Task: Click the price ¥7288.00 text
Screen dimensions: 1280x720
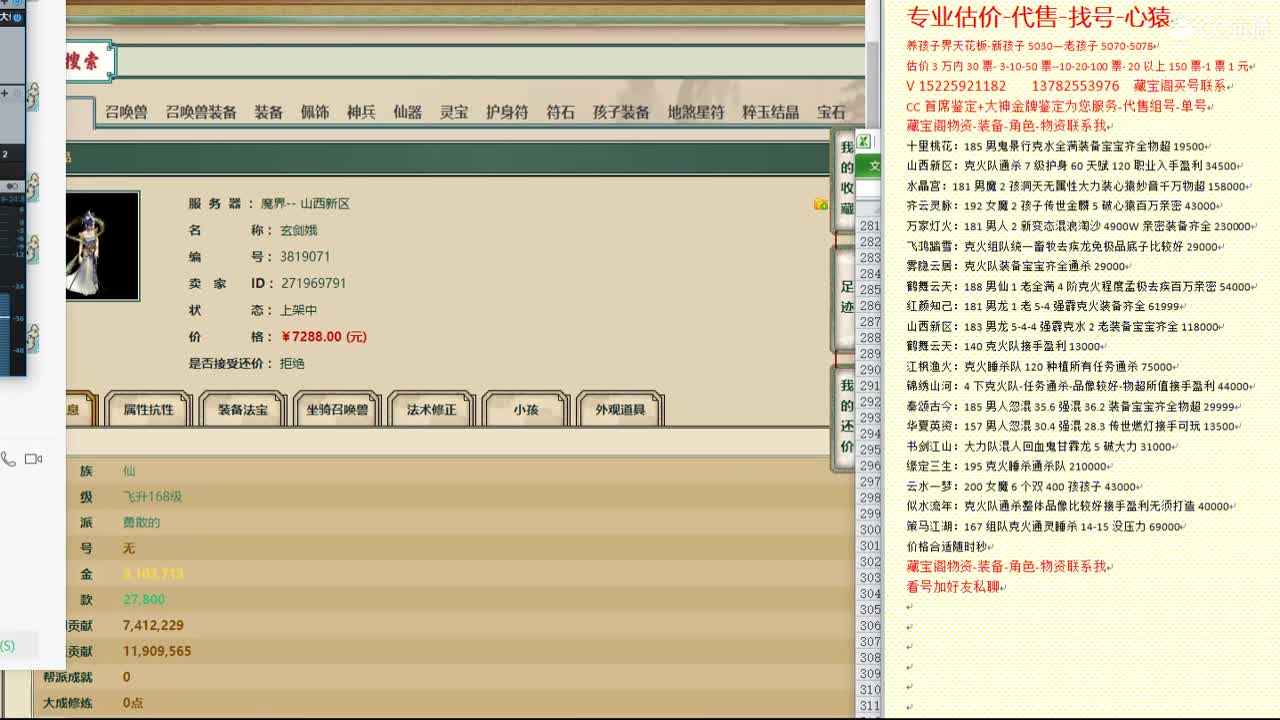Action: [x=324, y=337]
